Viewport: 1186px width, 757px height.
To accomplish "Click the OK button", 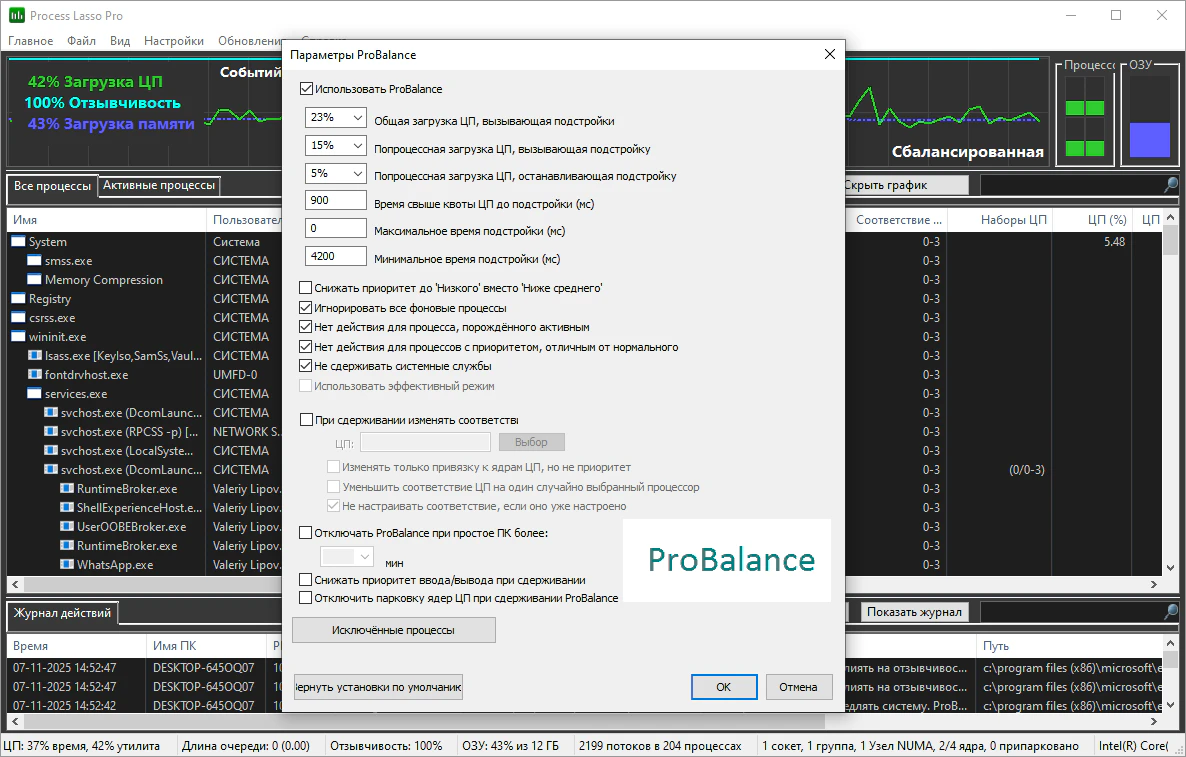I will [x=724, y=687].
